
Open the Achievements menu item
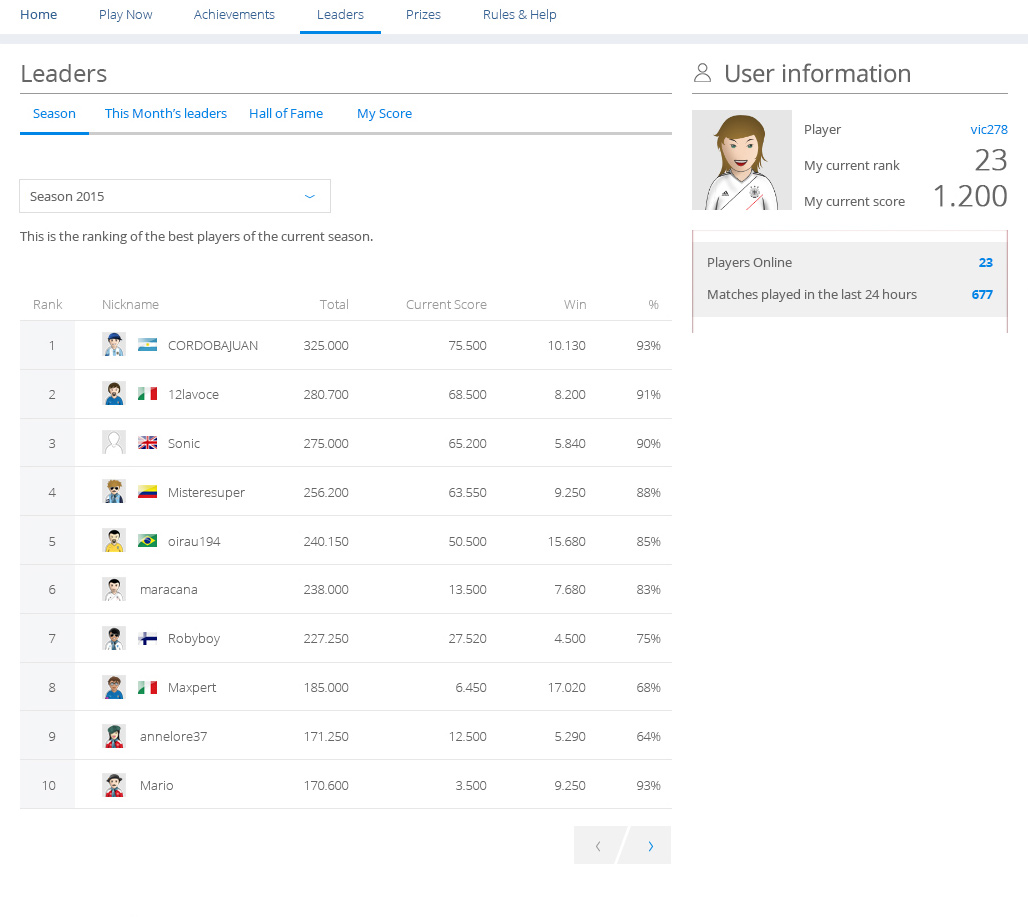(x=234, y=15)
